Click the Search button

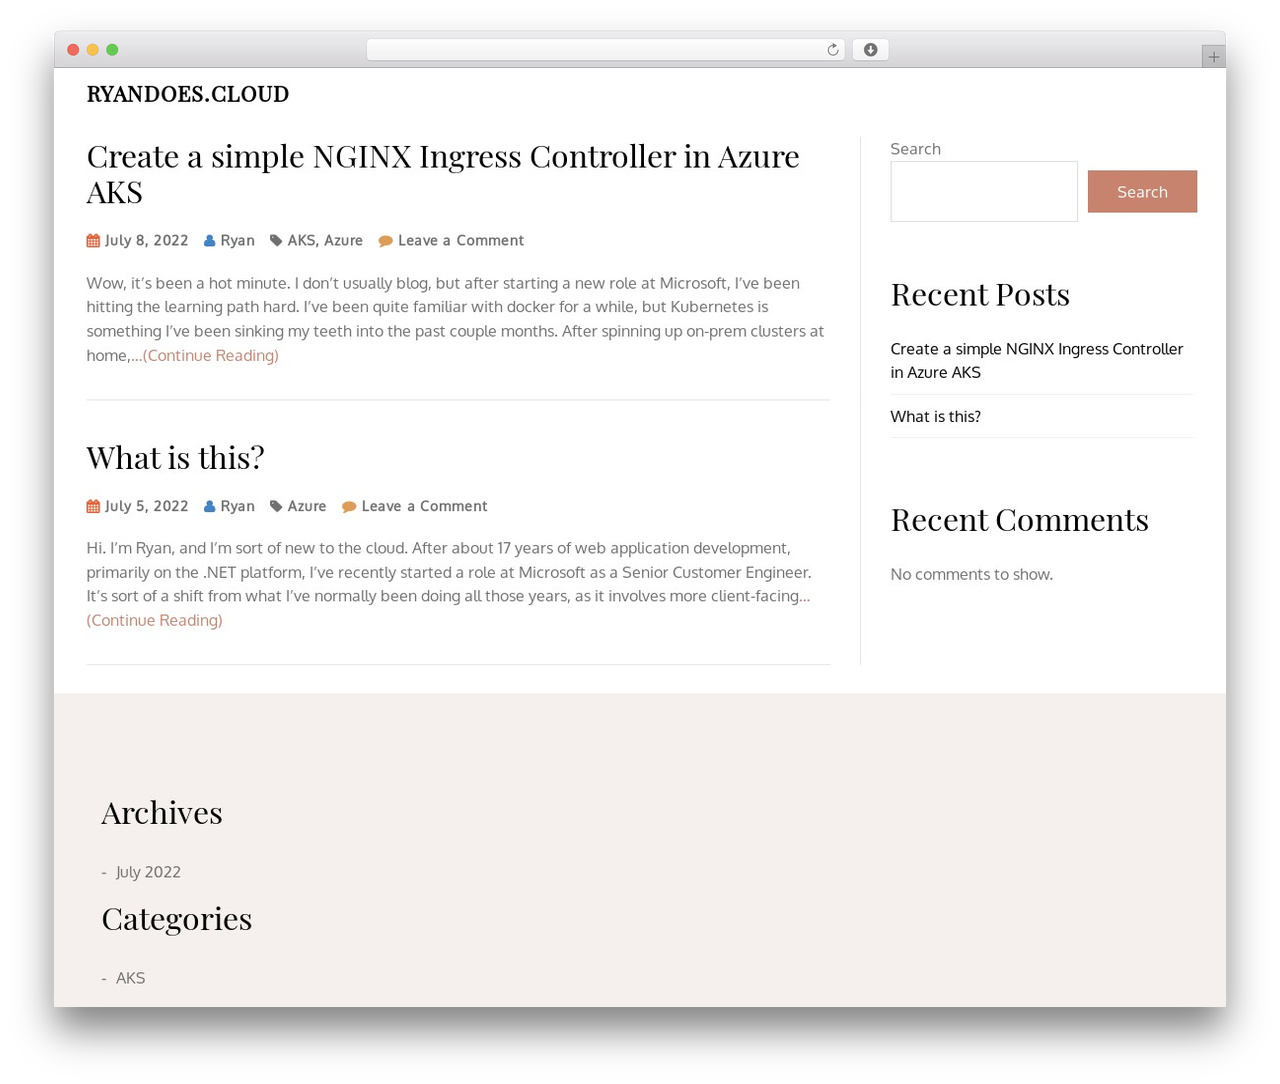(1142, 191)
